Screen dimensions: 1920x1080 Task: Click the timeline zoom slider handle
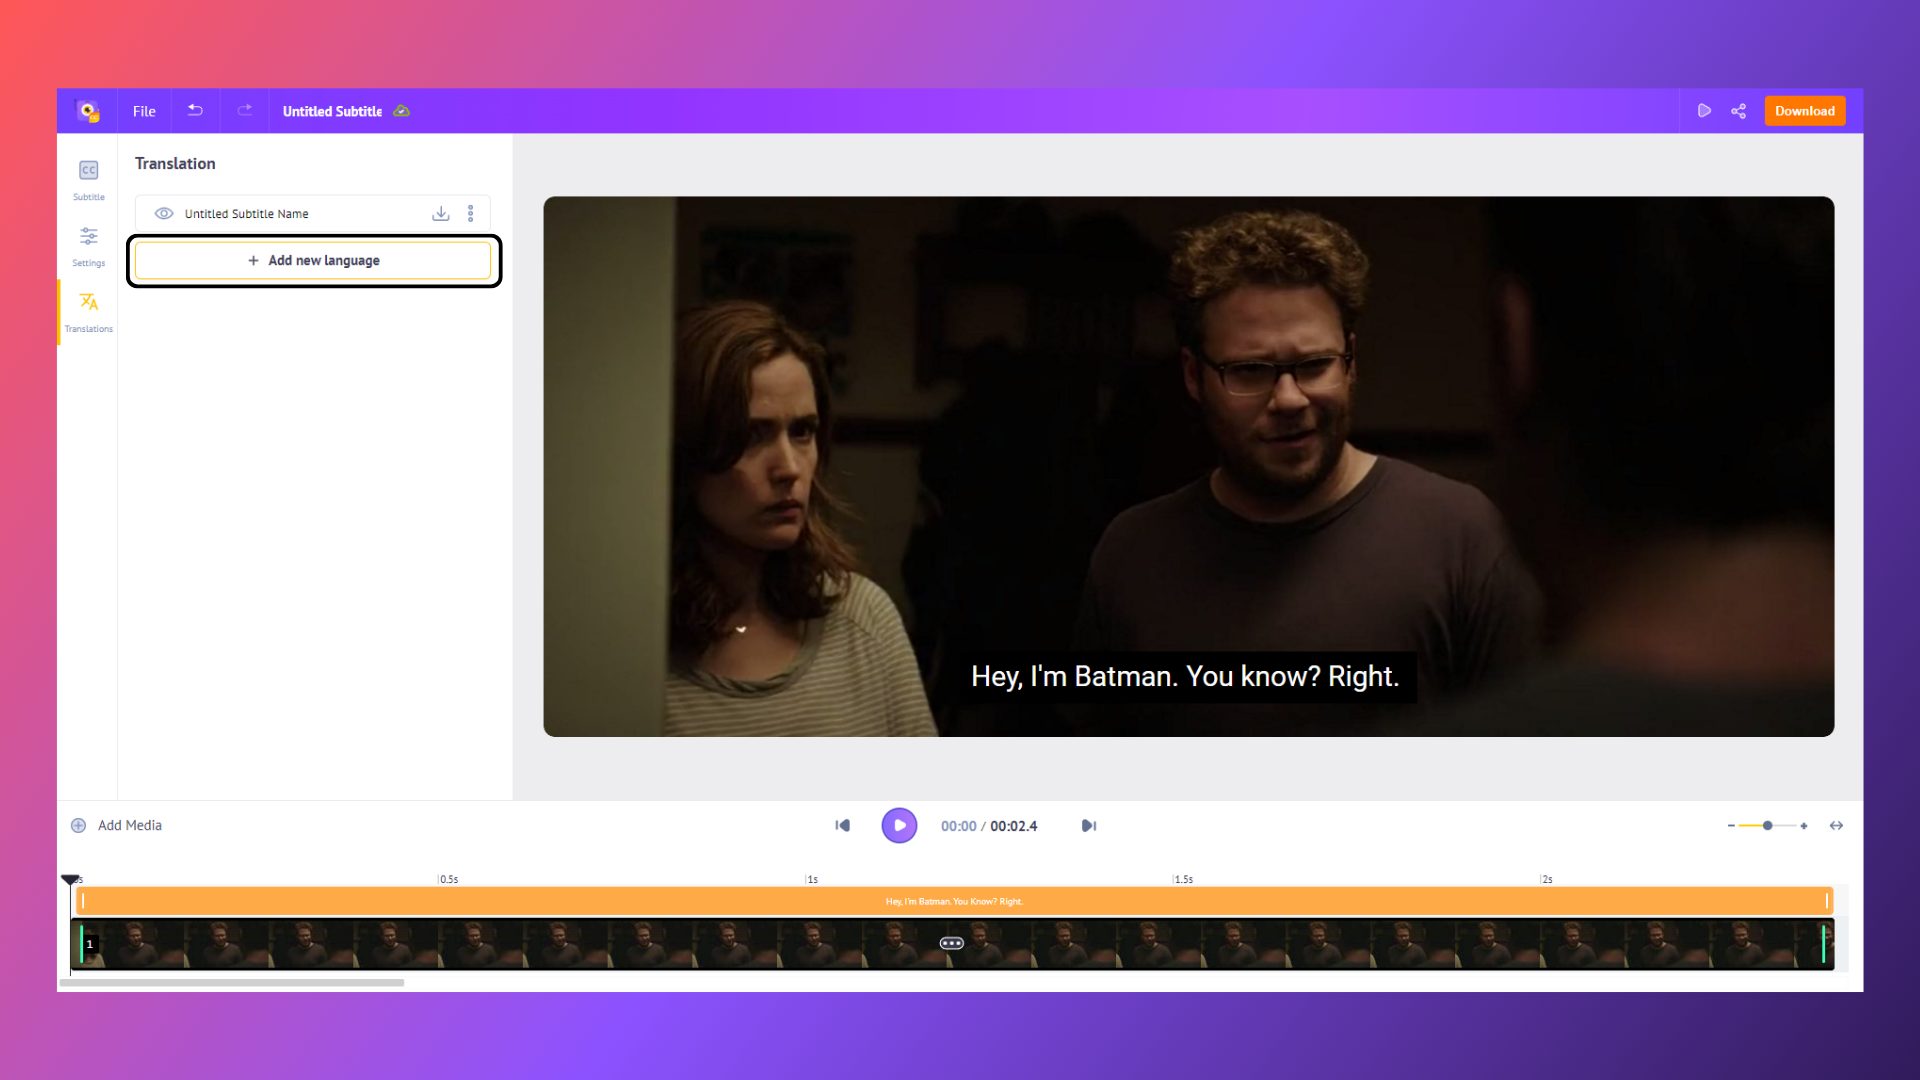1768,826
